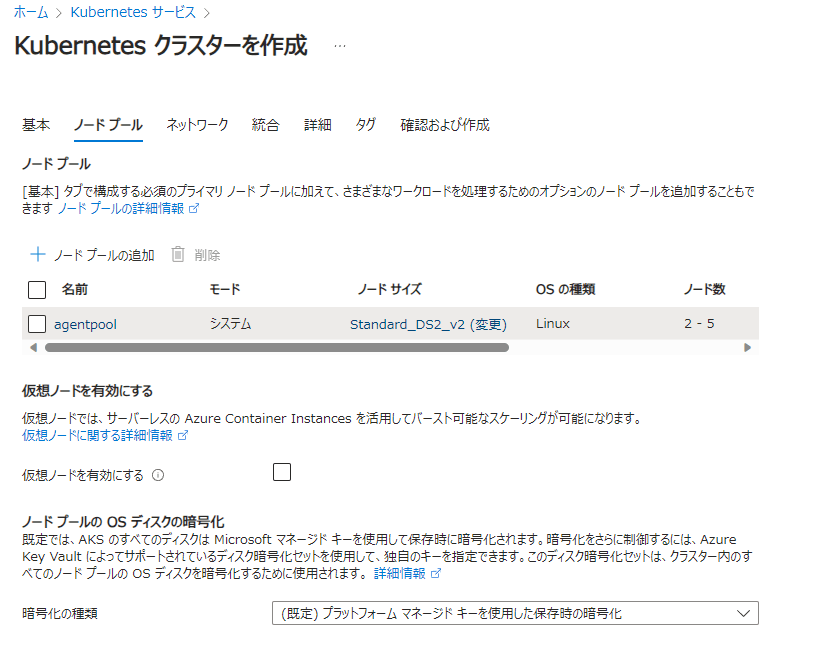Image resolution: width=816 pixels, height=653 pixels.
Task: Click the horizontal scrollbar thumb under table
Action: pos(277,348)
